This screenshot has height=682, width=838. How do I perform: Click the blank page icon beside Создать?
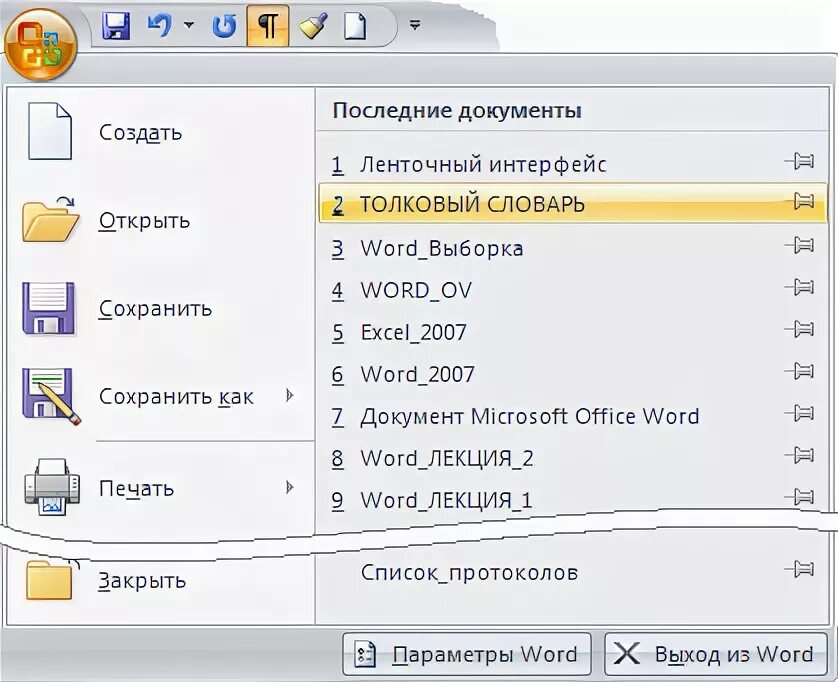point(50,131)
